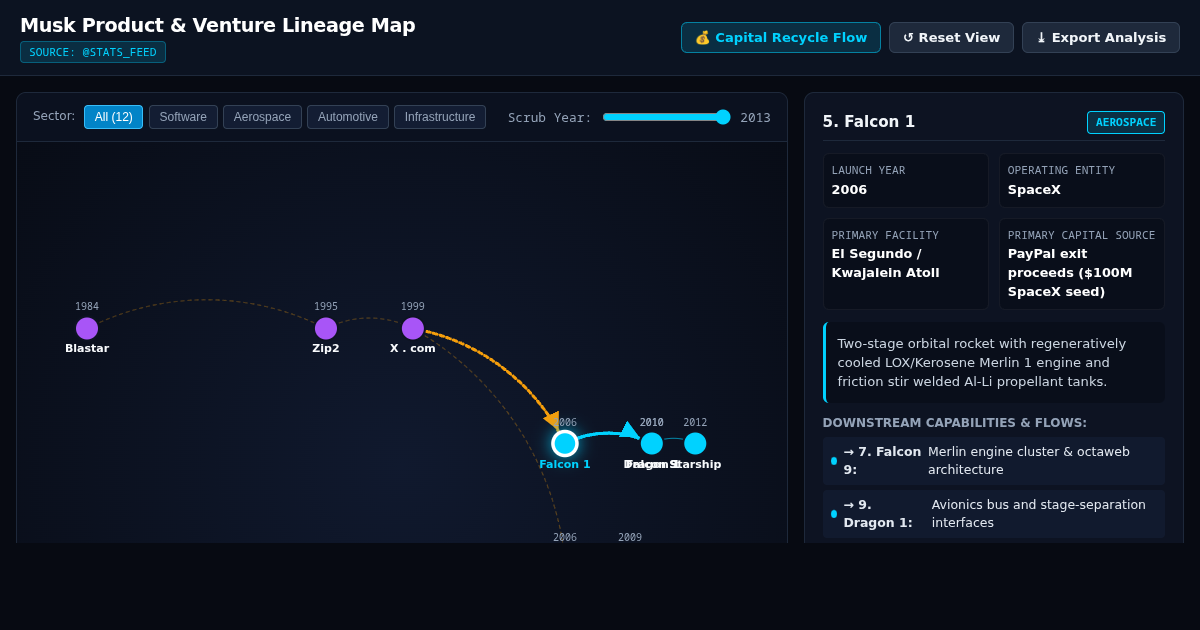Image resolution: width=1200 pixels, height=630 pixels.
Task: Select the highlighted Falcon 1 node
Action: click(565, 443)
